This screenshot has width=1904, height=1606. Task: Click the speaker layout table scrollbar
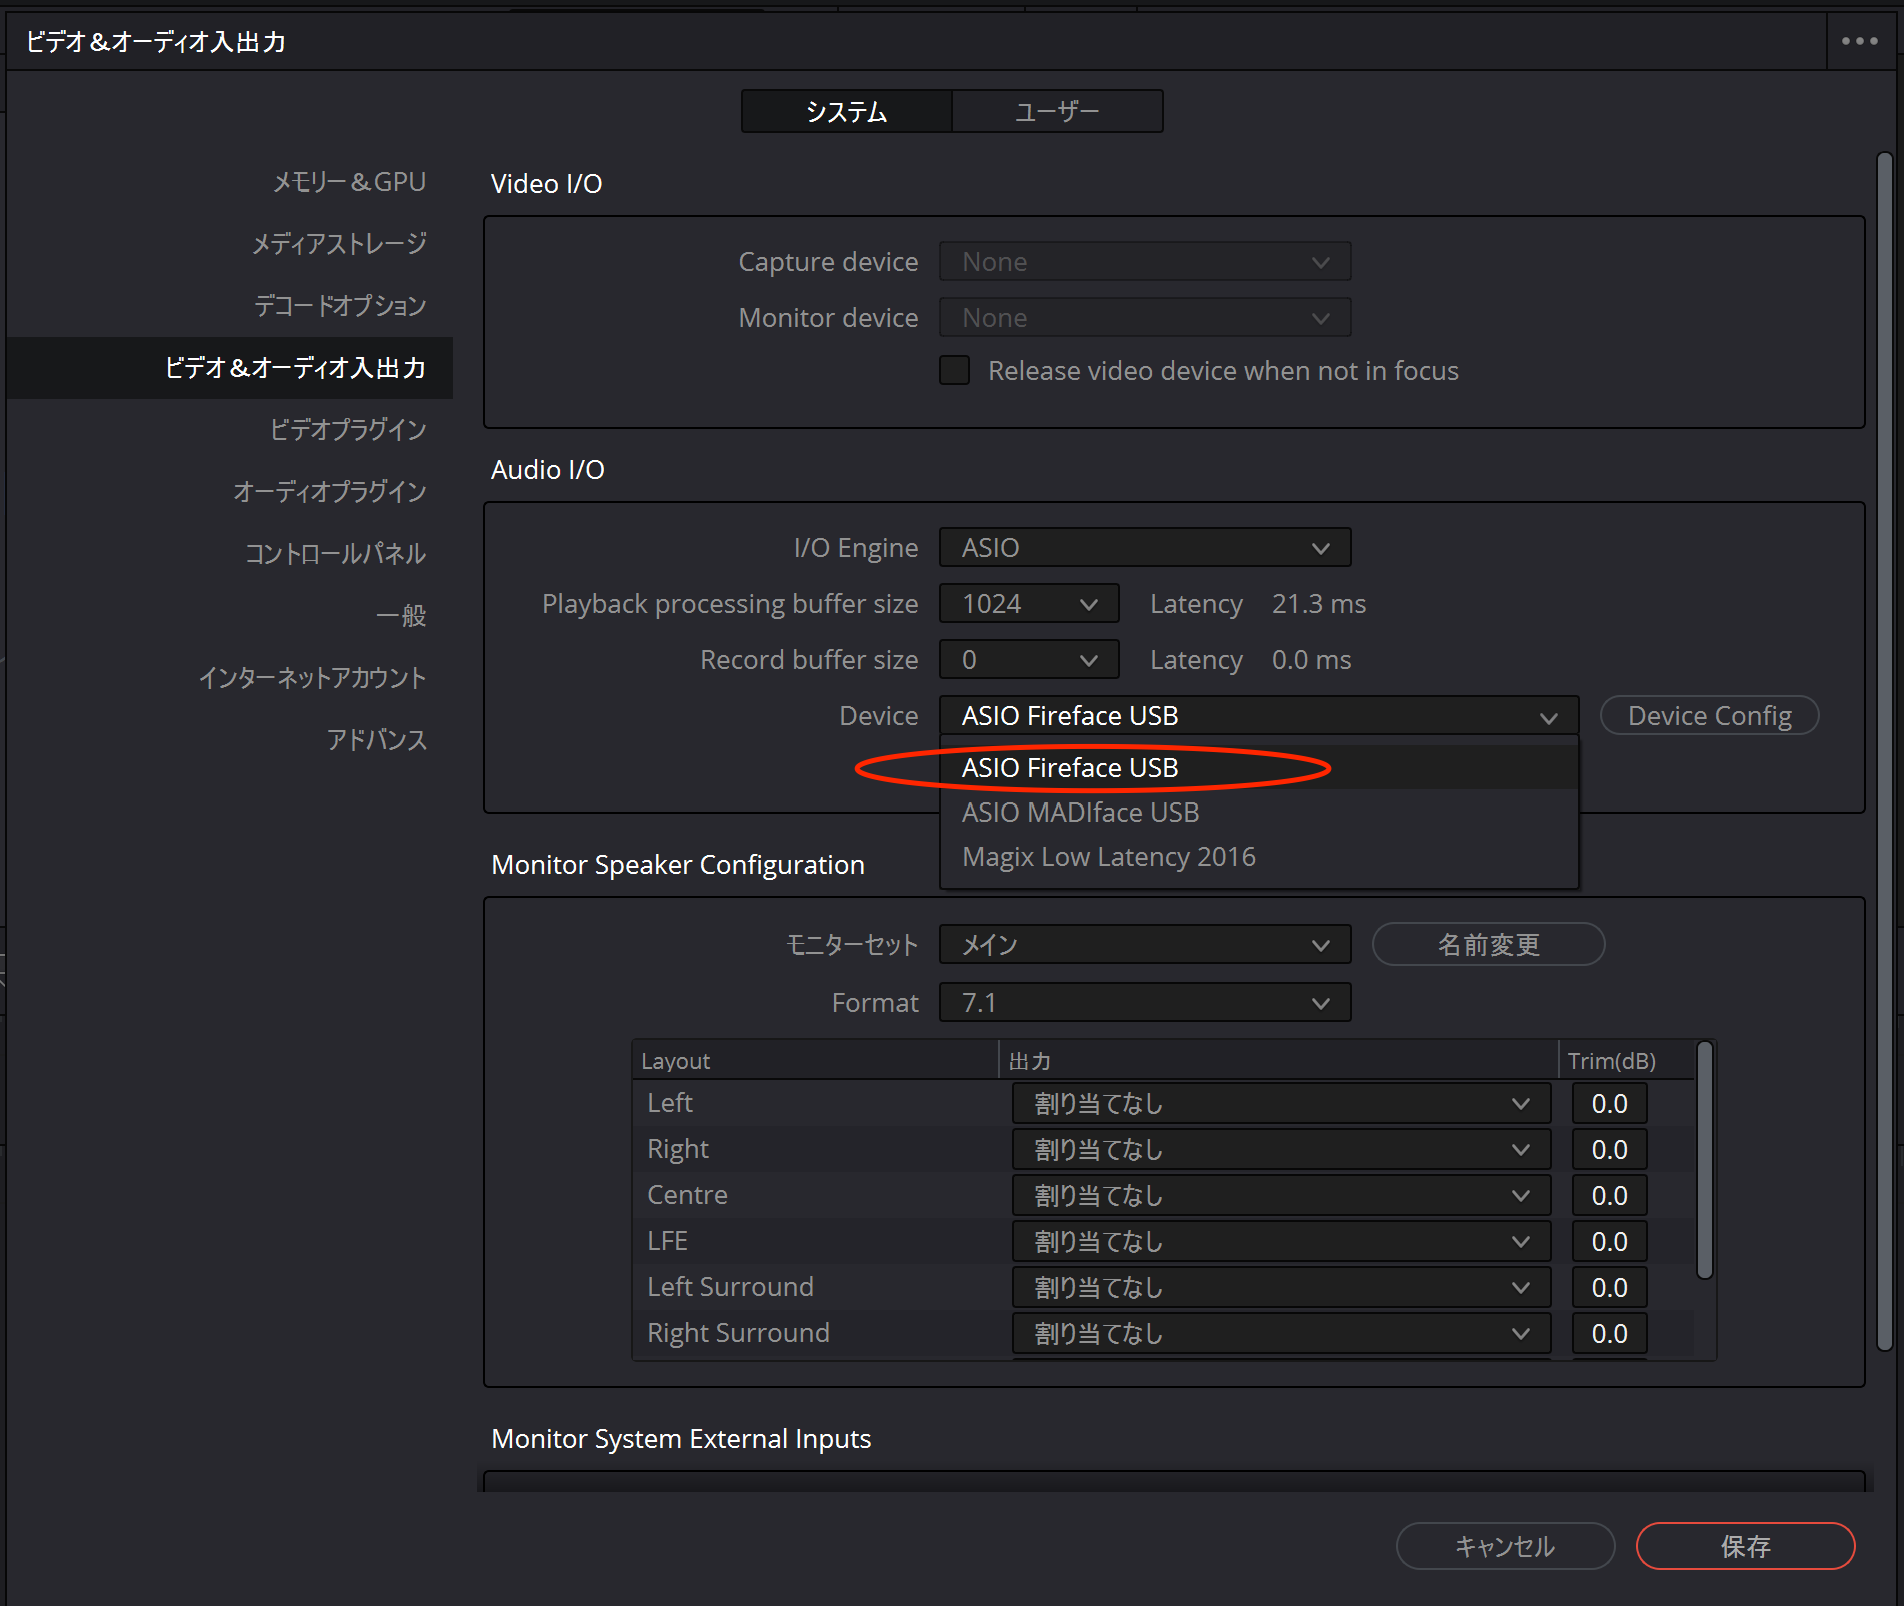1705,1160
